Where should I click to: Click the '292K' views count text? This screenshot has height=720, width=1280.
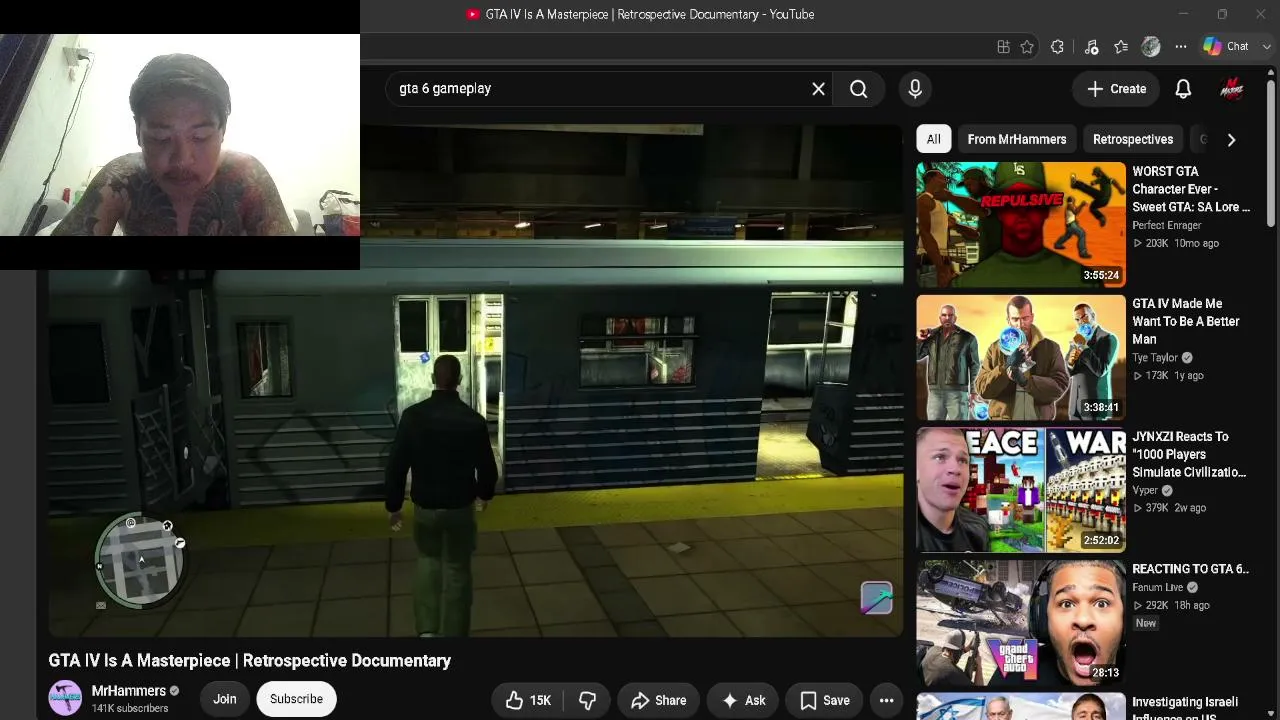click(x=1157, y=606)
